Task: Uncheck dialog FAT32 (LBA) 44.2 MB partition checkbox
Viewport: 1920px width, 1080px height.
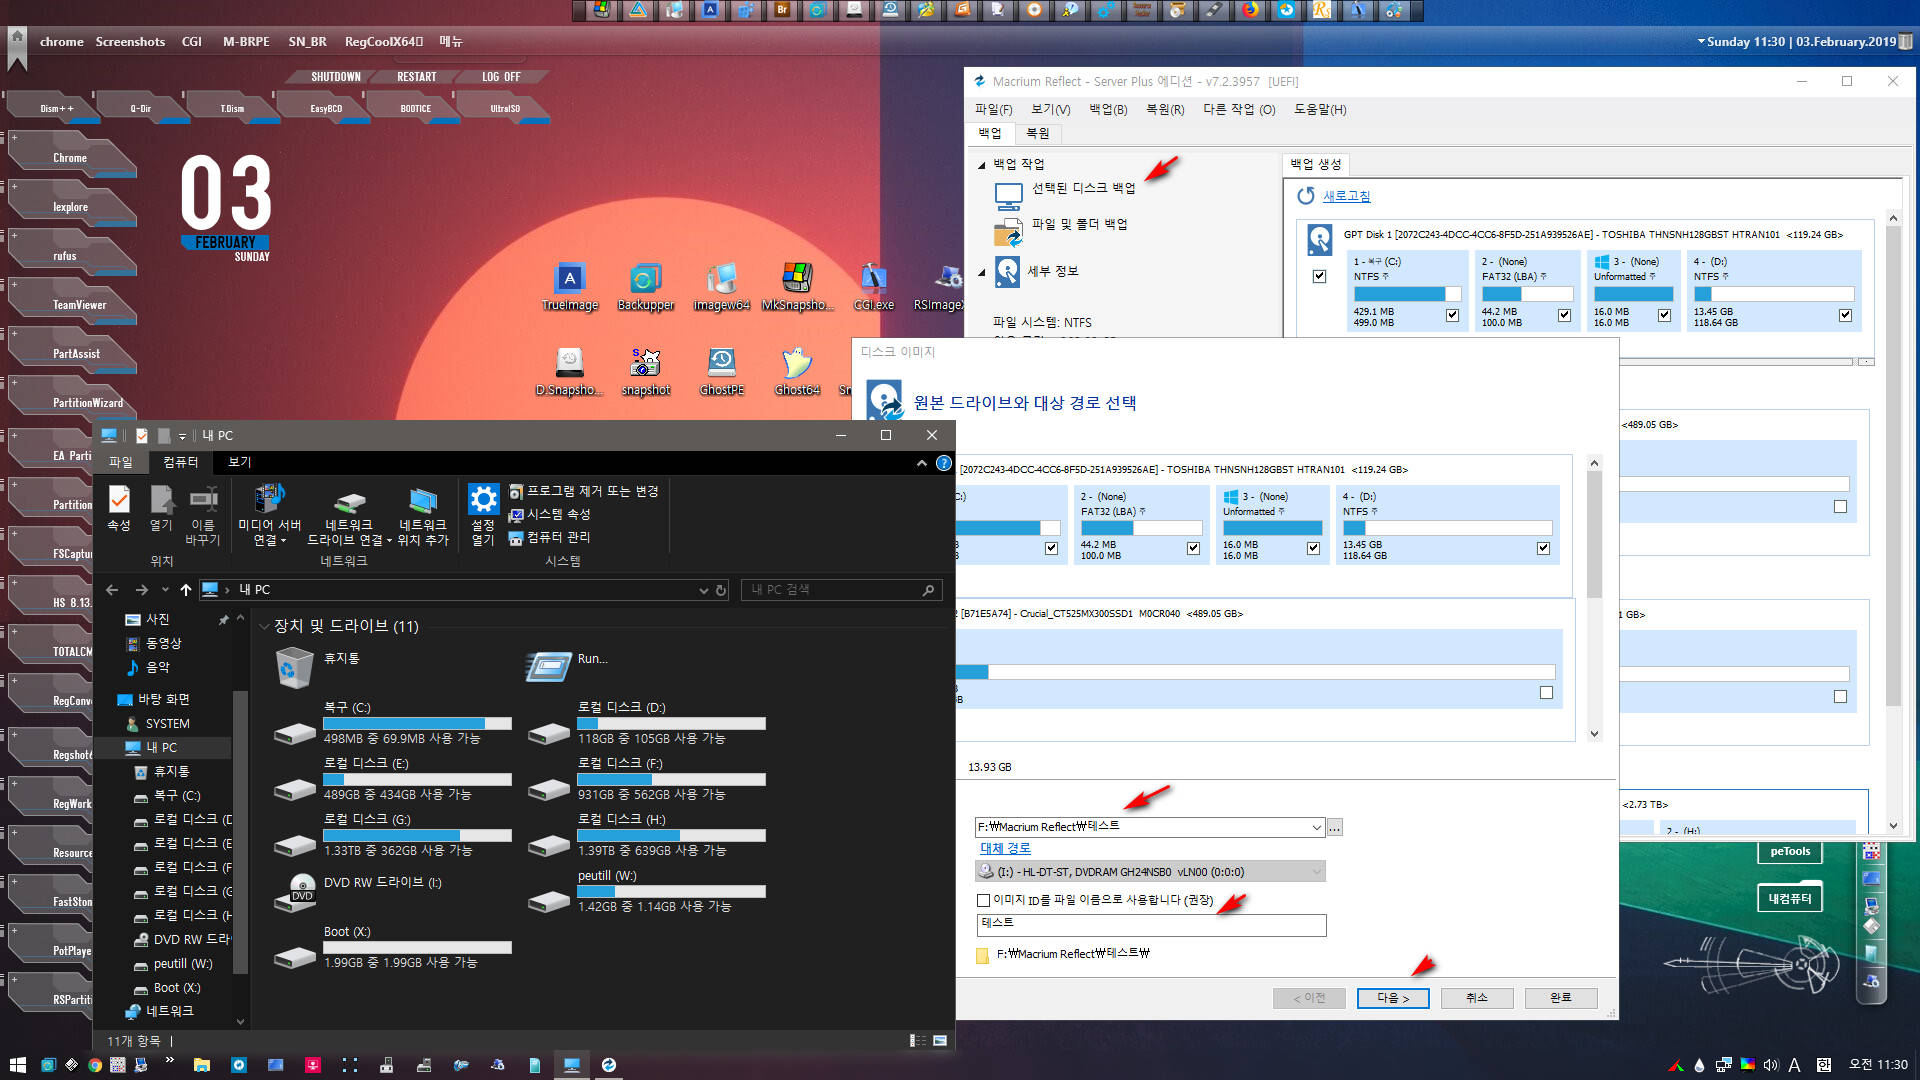Action: click(x=1193, y=548)
